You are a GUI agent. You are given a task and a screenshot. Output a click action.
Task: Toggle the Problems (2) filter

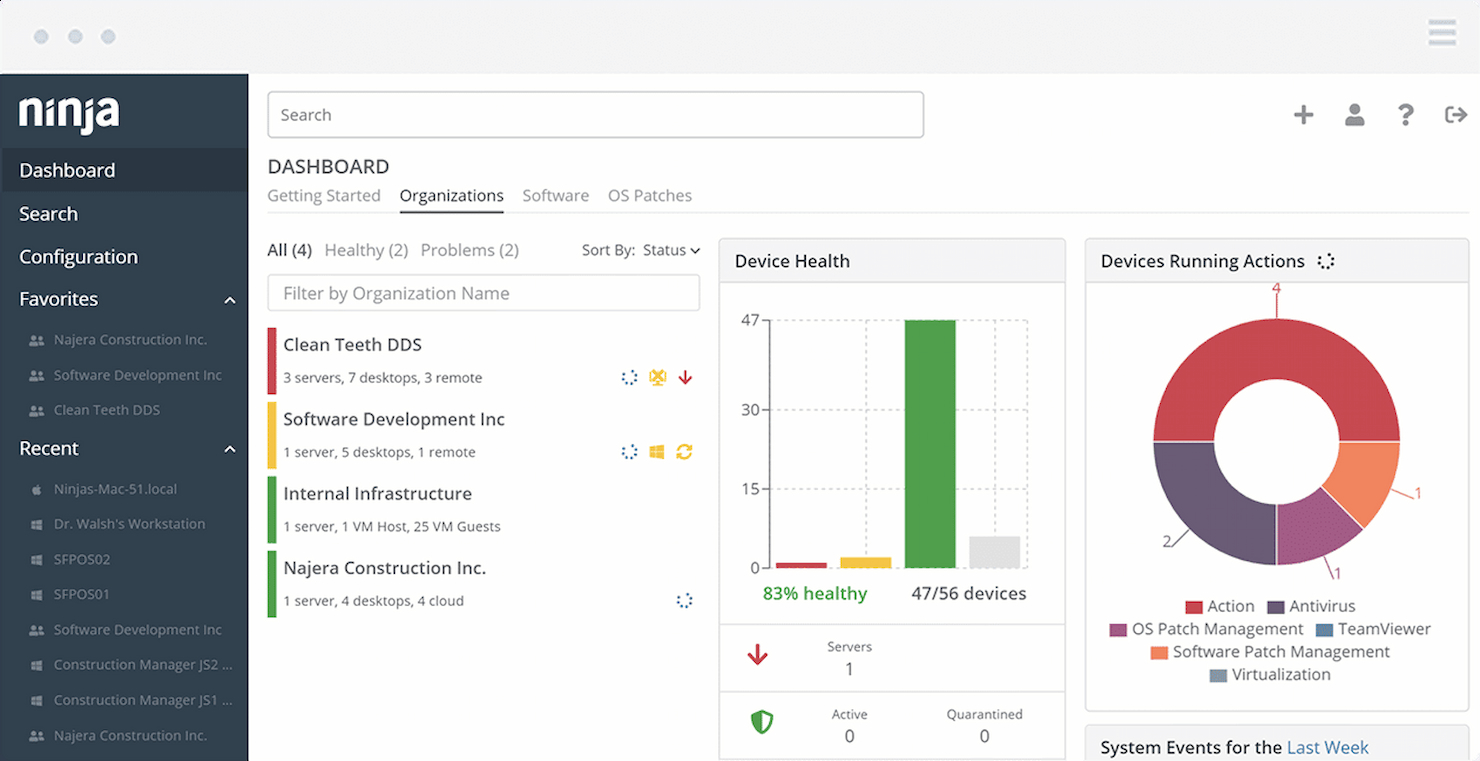(x=470, y=250)
